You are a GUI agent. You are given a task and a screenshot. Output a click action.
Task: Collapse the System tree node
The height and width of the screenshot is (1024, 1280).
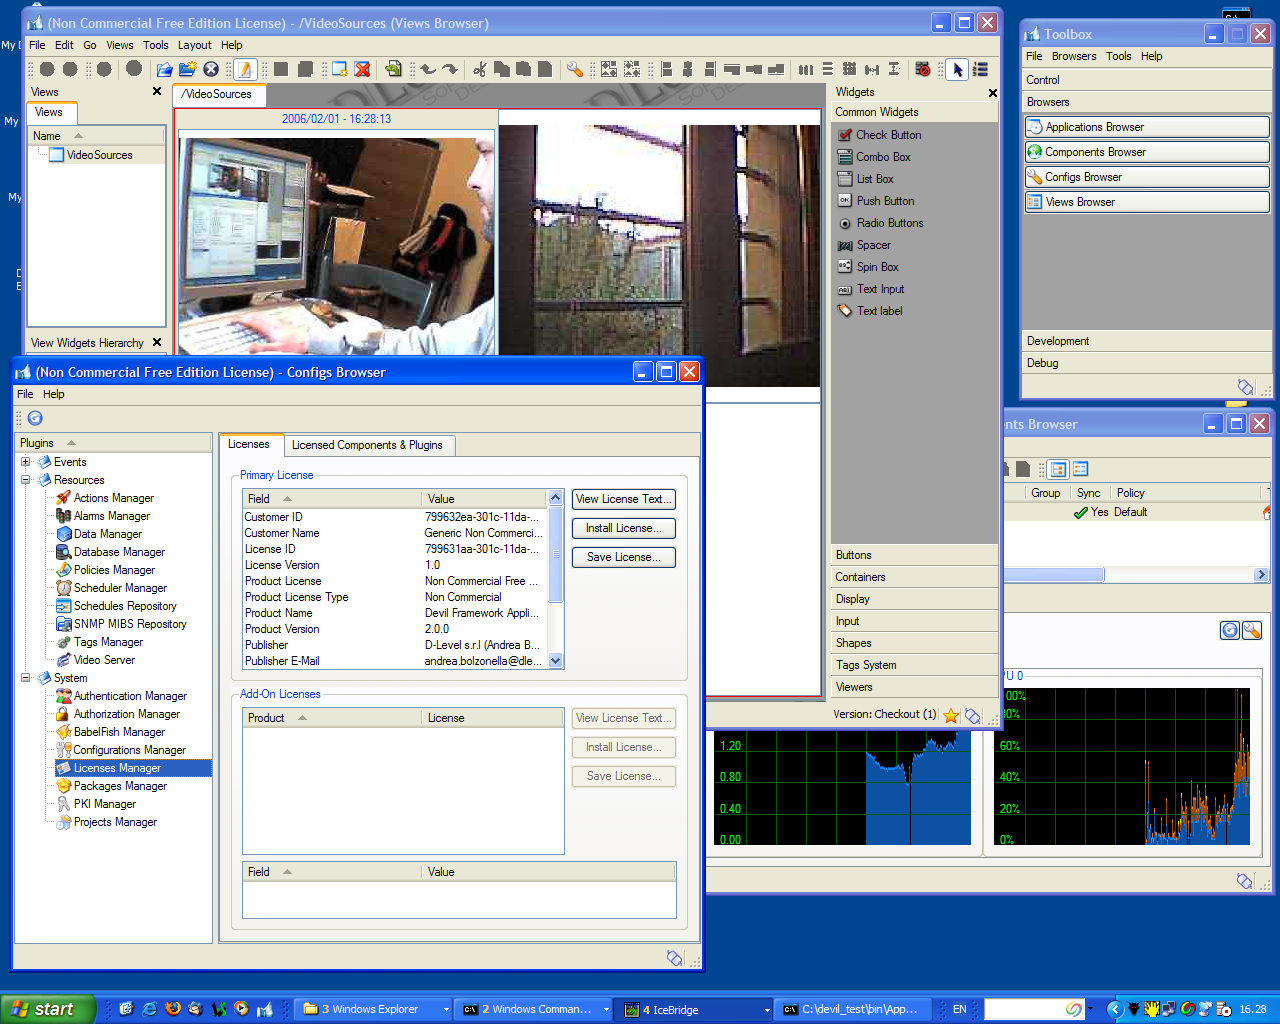(x=26, y=678)
